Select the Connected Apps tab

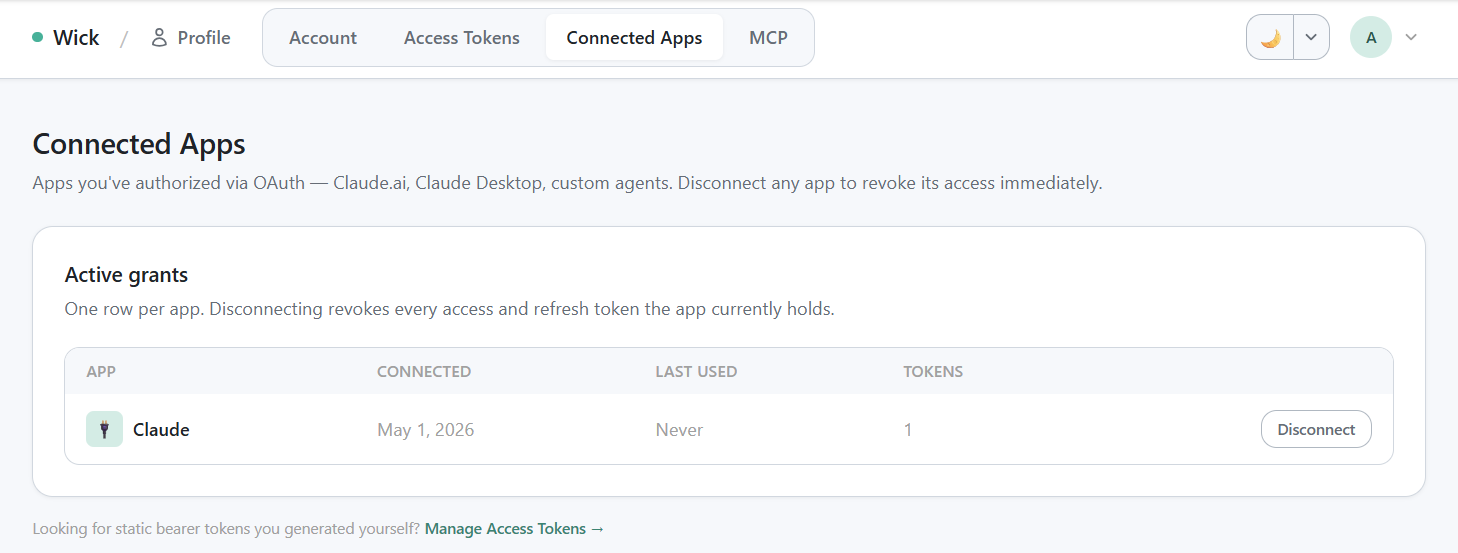point(634,38)
